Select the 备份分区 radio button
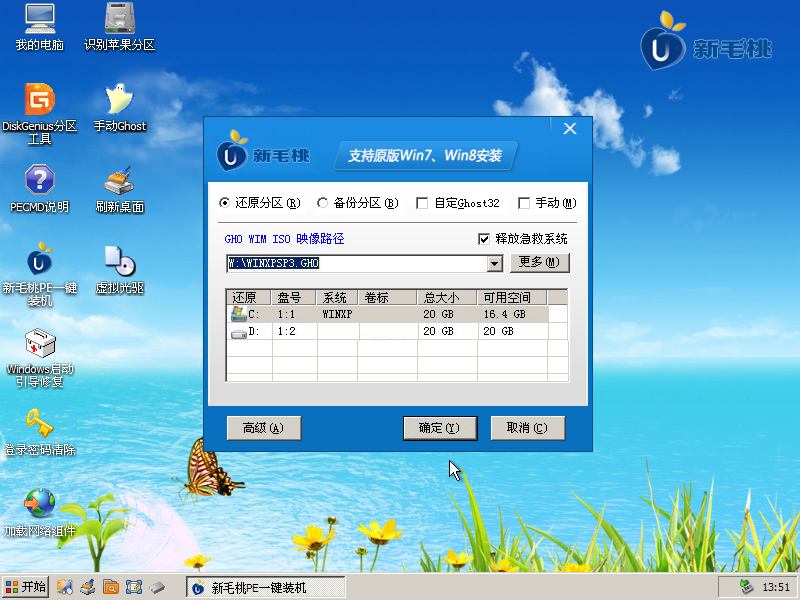The height and width of the screenshot is (600, 800). tap(323, 203)
